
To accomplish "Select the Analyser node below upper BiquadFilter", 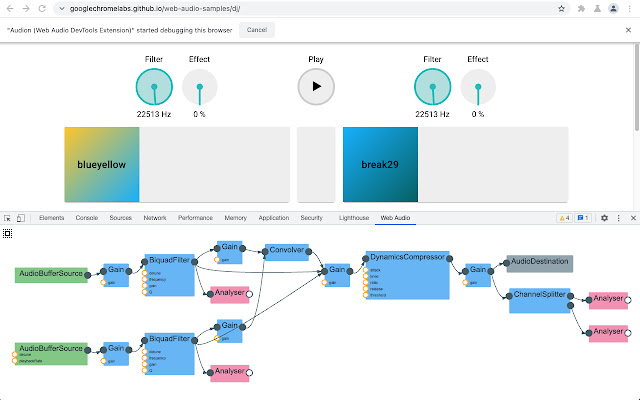I will click(229, 295).
